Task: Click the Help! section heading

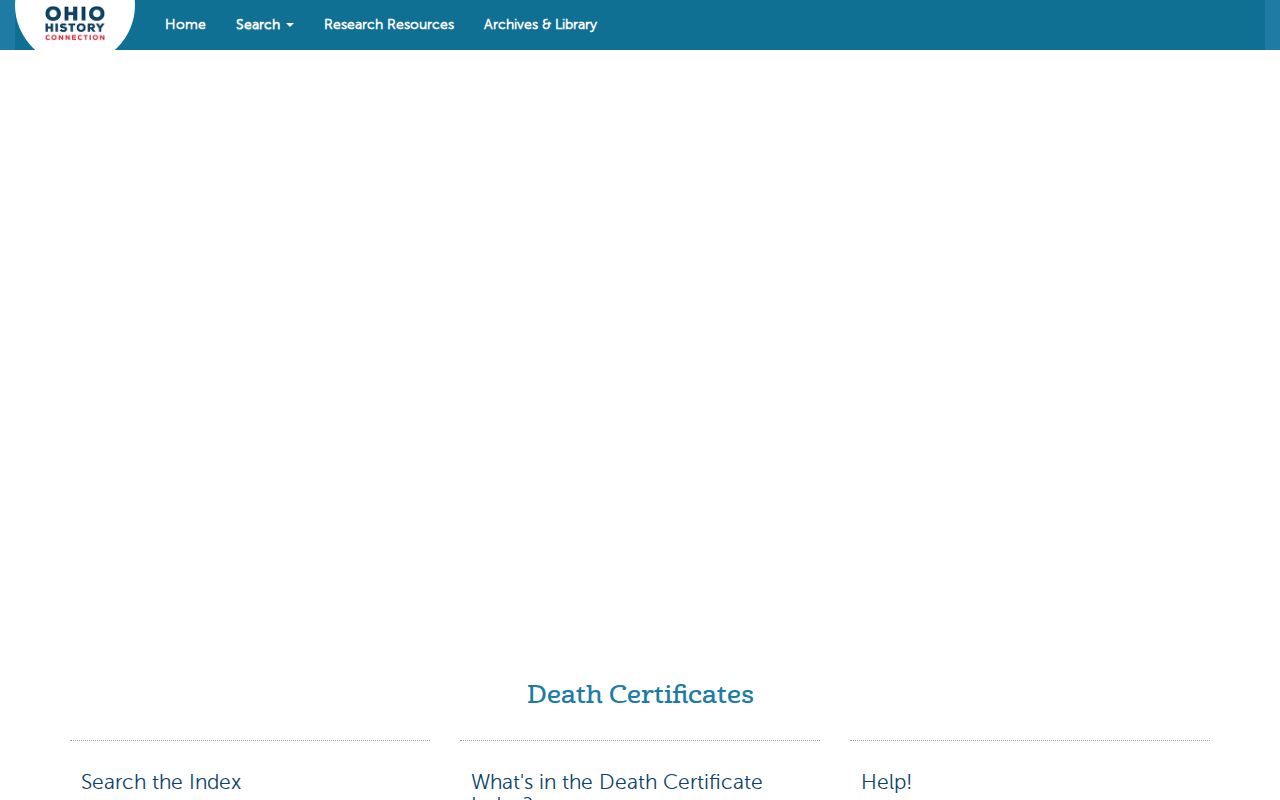Action: click(x=886, y=782)
